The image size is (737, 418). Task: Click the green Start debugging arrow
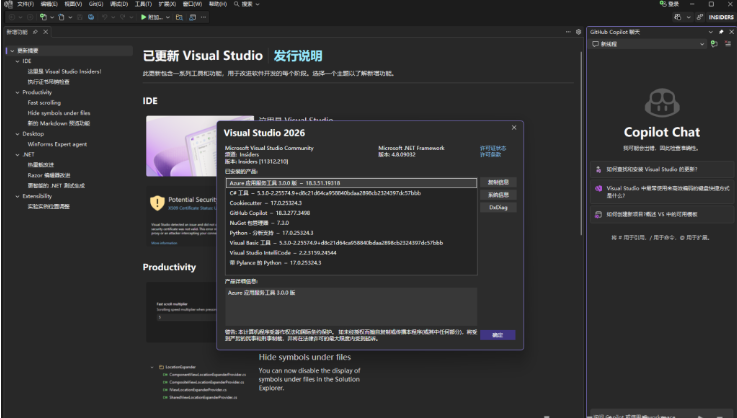click(x=139, y=17)
